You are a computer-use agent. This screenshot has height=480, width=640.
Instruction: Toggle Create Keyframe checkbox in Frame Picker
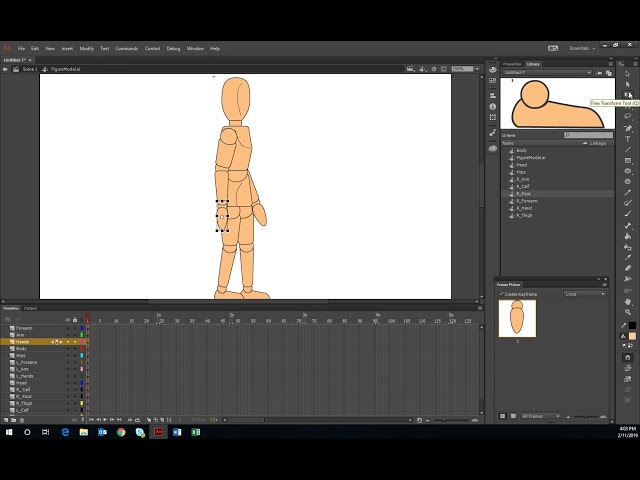[x=502, y=294]
